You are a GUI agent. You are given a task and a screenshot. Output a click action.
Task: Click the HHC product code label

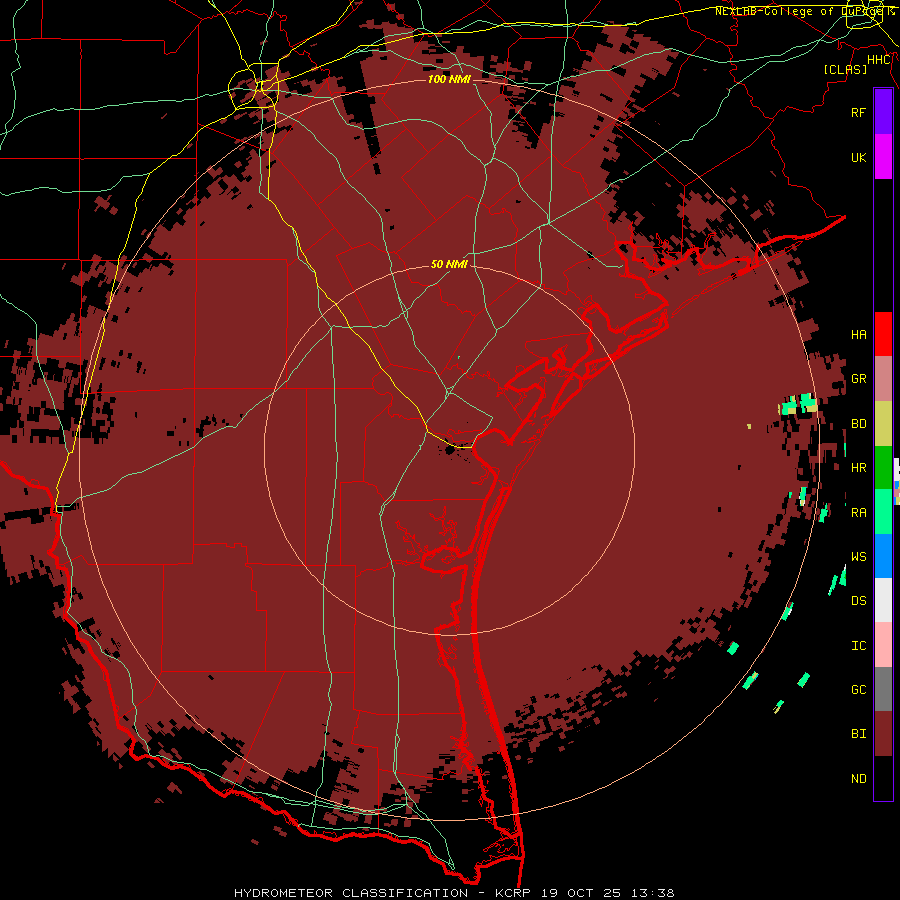[x=879, y=60]
